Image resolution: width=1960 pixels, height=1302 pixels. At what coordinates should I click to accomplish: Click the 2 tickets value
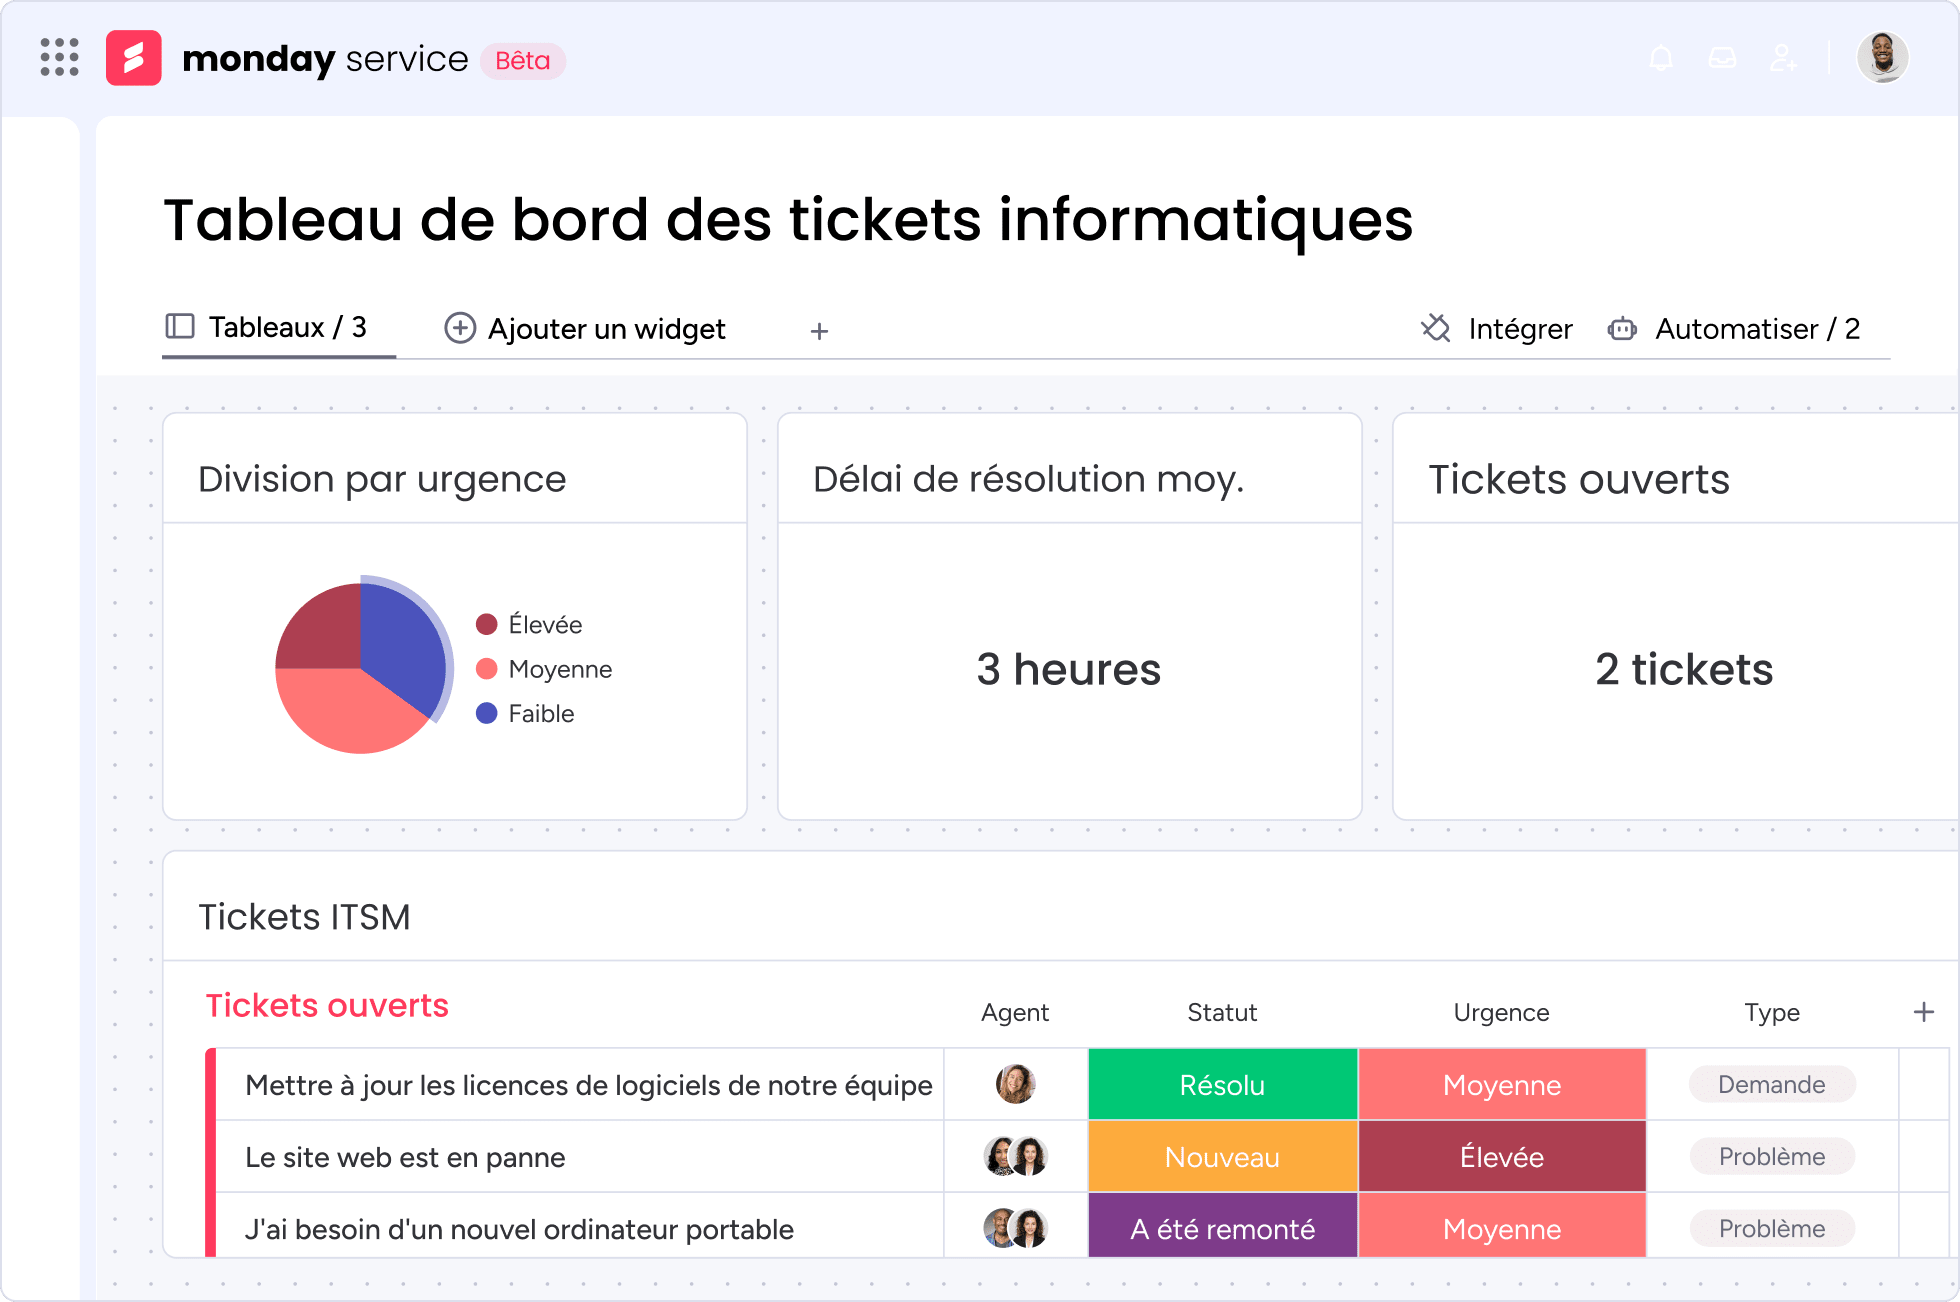pos(1684,669)
